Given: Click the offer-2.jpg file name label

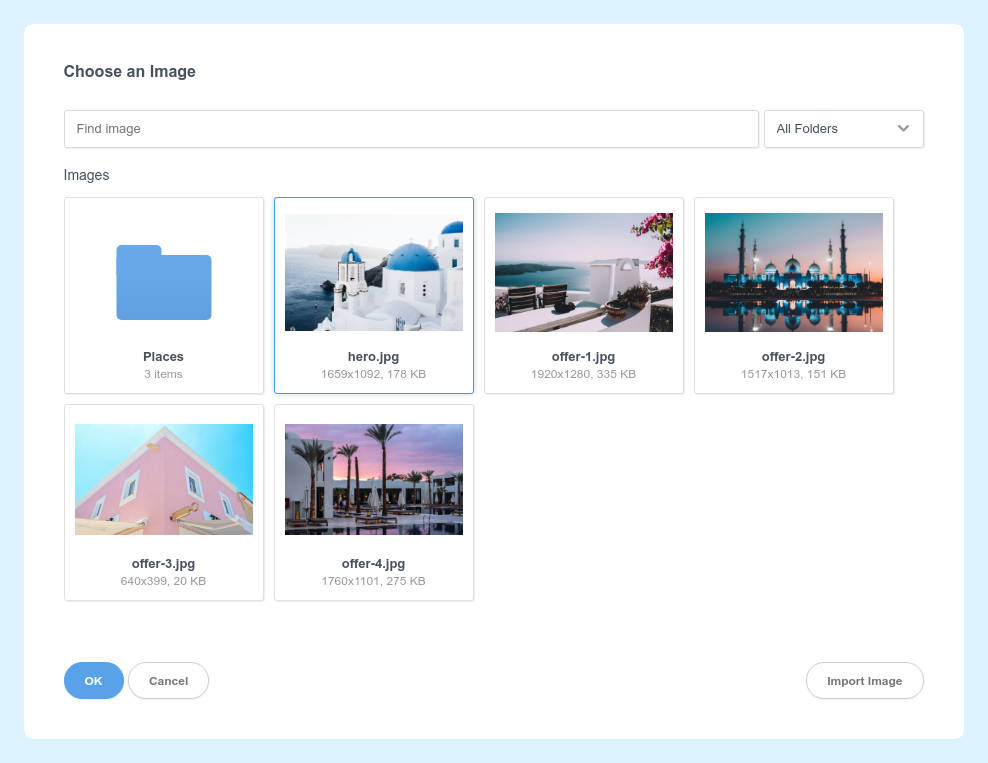Looking at the screenshot, I should click(793, 356).
